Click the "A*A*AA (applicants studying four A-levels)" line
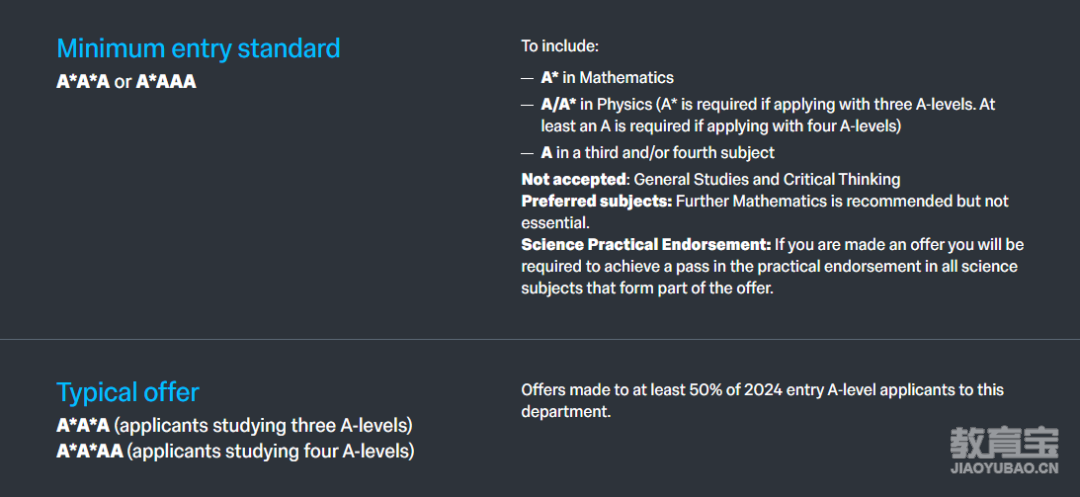Viewport: 1080px width, 497px height. [x=235, y=452]
